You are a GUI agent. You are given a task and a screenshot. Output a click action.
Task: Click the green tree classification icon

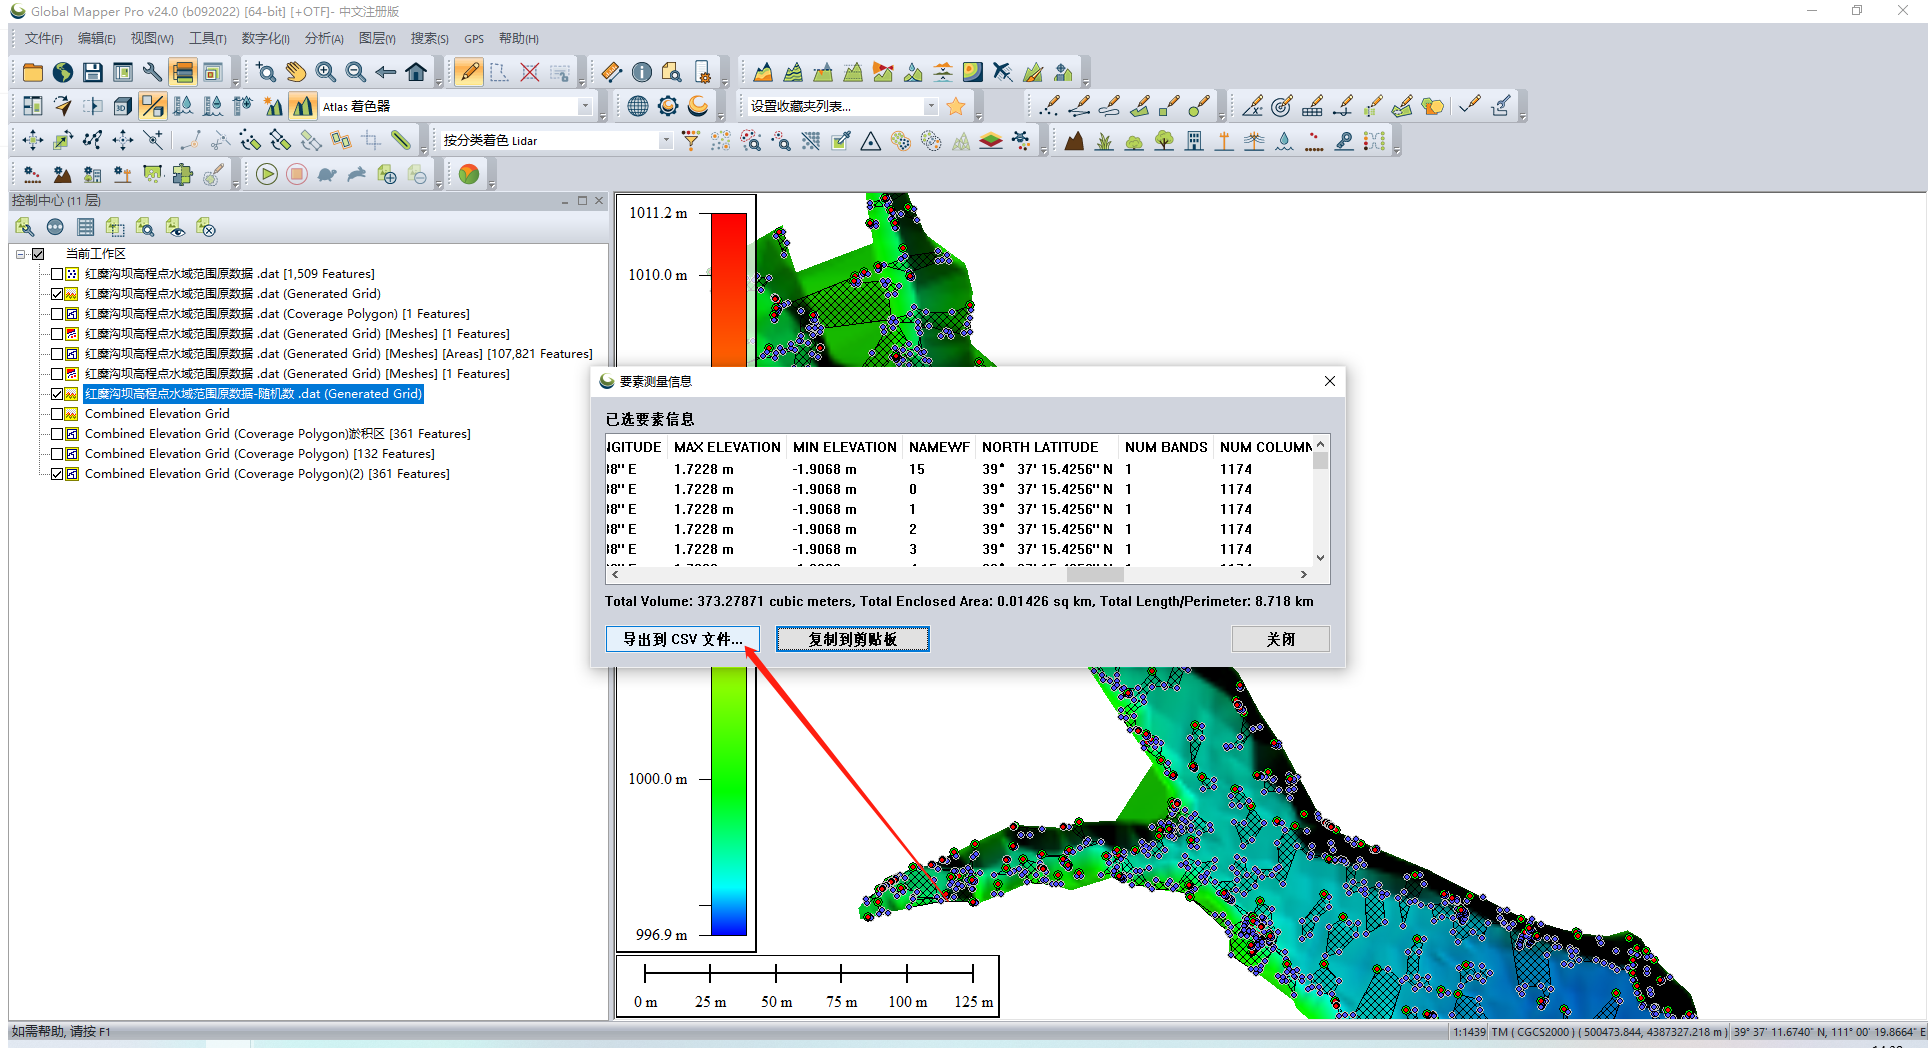click(1164, 141)
